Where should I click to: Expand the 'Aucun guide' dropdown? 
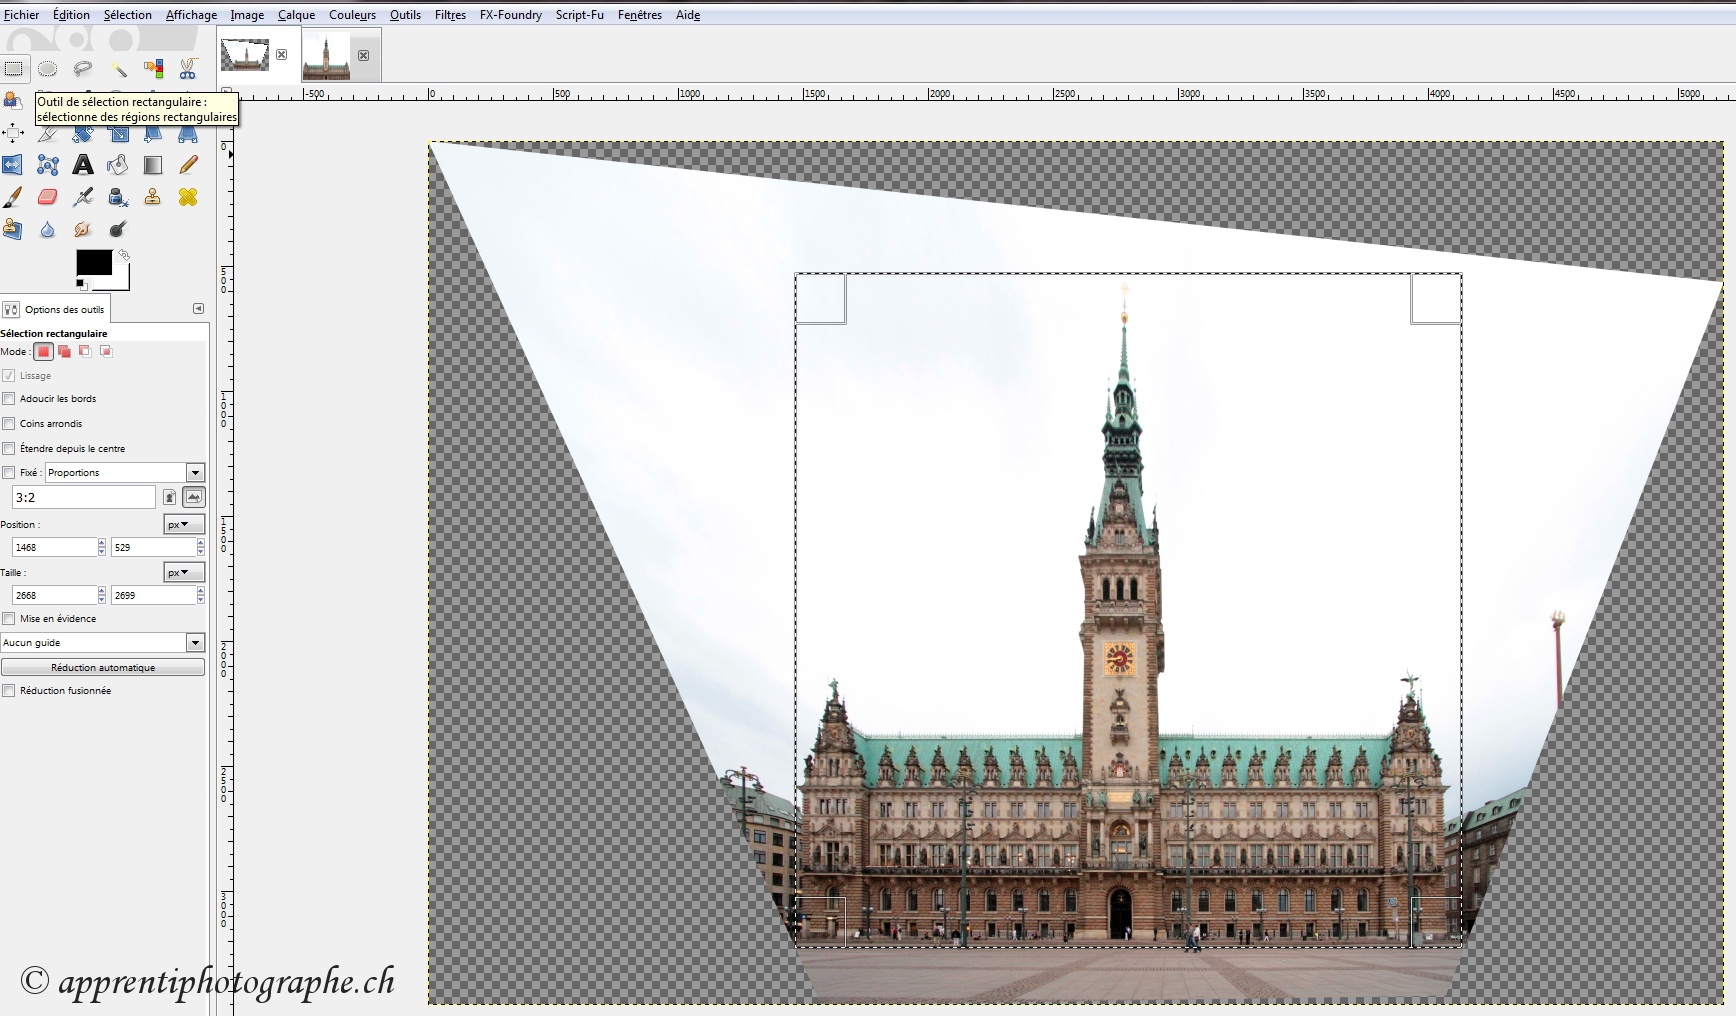pyautogui.click(x=195, y=643)
